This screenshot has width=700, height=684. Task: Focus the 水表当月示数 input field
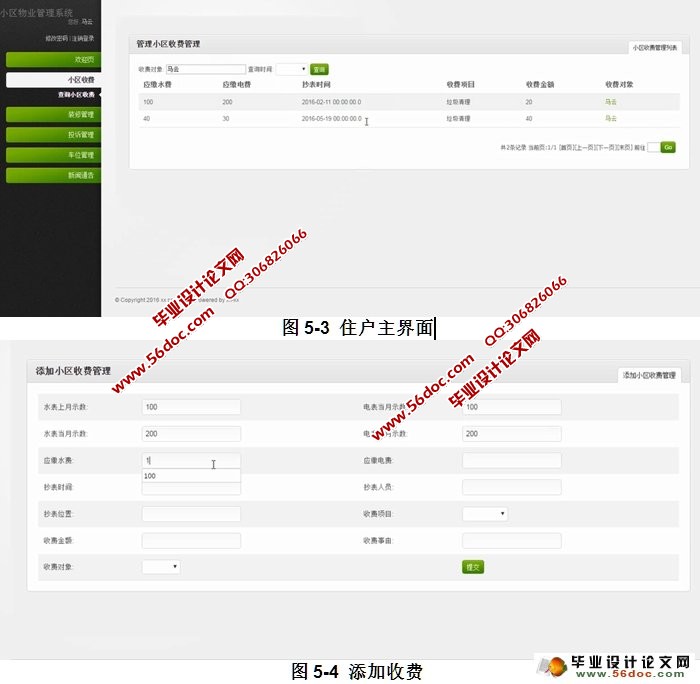pyautogui.click(x=191, y=434)
